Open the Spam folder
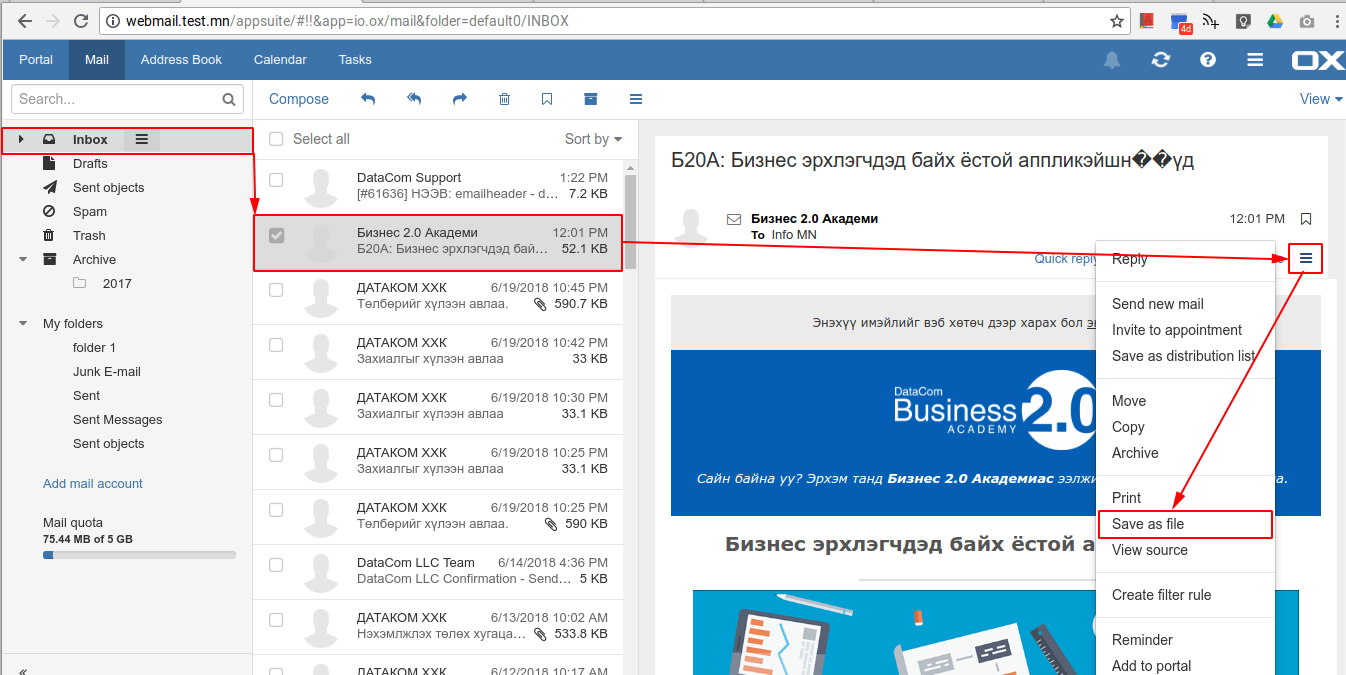Image resolution: width=1346 pixels, height=675 pixels. point(90,211)
